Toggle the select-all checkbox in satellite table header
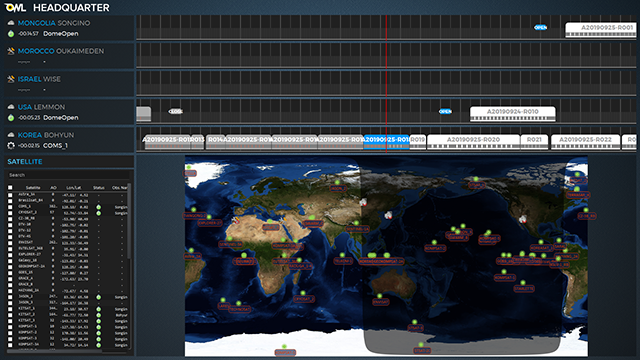This screenshot has width=640, height=360. click(10, 188)
